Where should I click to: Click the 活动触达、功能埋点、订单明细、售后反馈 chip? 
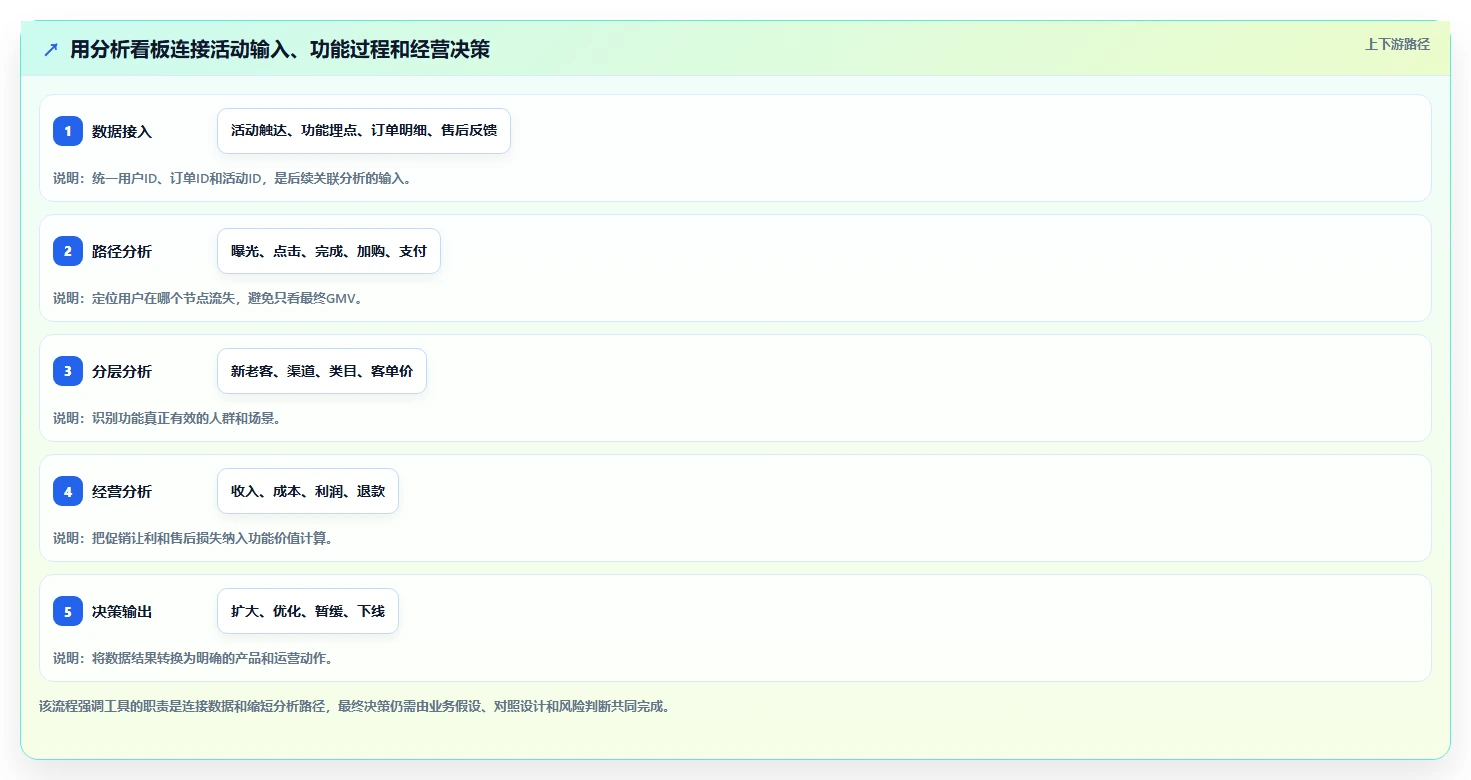point(364,131)
